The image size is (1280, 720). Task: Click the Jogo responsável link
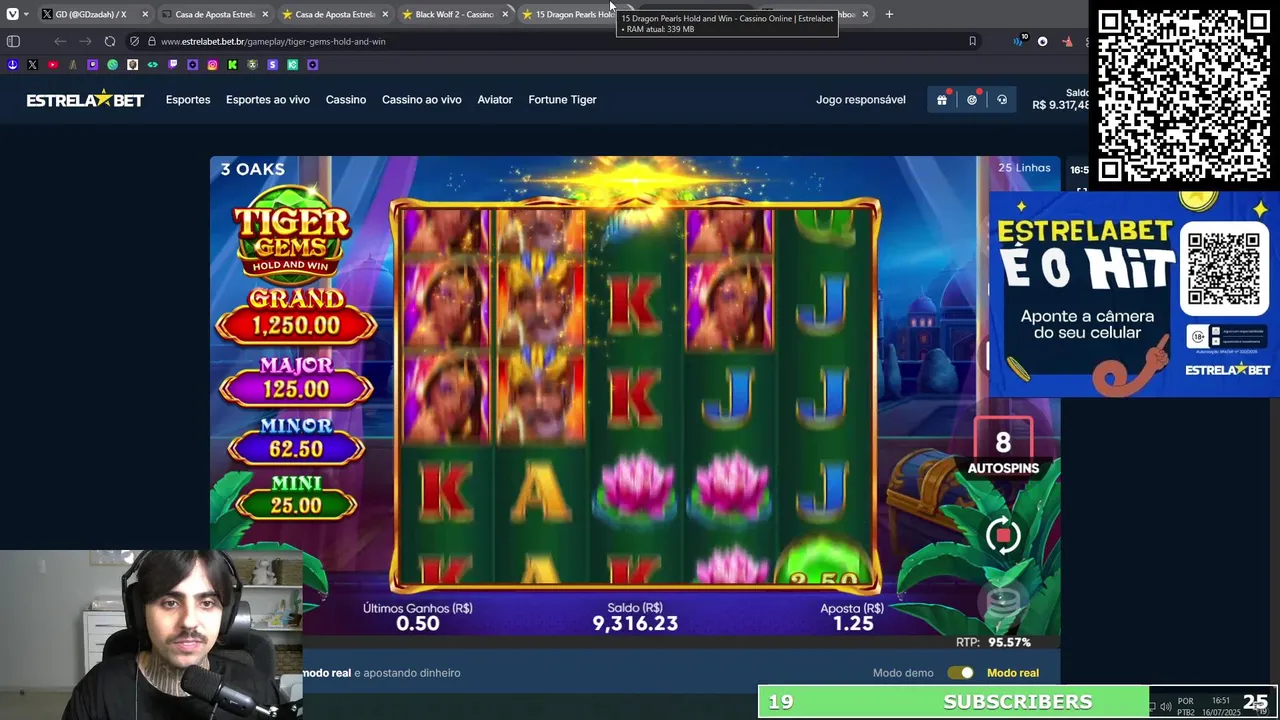[x=861, y=99]
